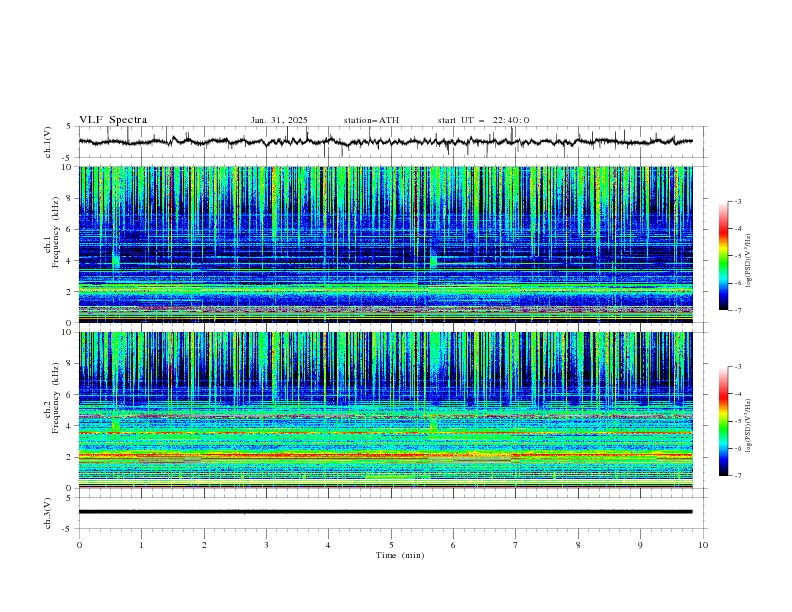This screenshot has width=792, height=612.
Task: Click the ch.1 voltage waveform trace
Action: tap(385, 142)
